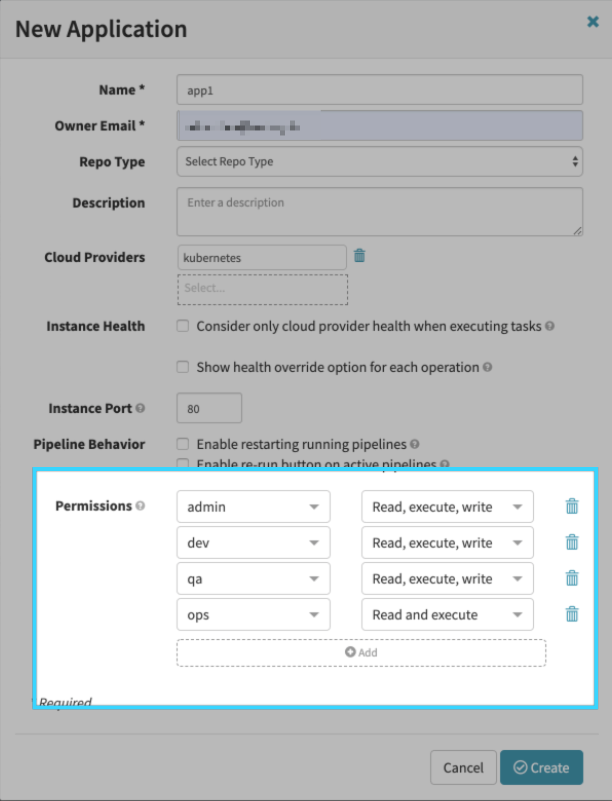
Task: Open the admin role dropdown
Action: (253, 507)
